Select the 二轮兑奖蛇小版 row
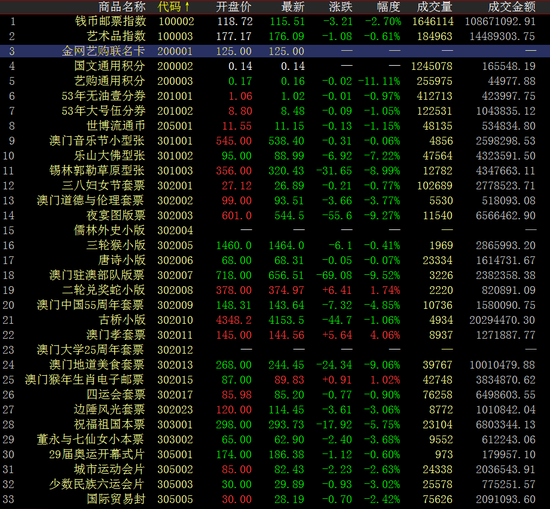550x509 pixels. click(275, 290)
